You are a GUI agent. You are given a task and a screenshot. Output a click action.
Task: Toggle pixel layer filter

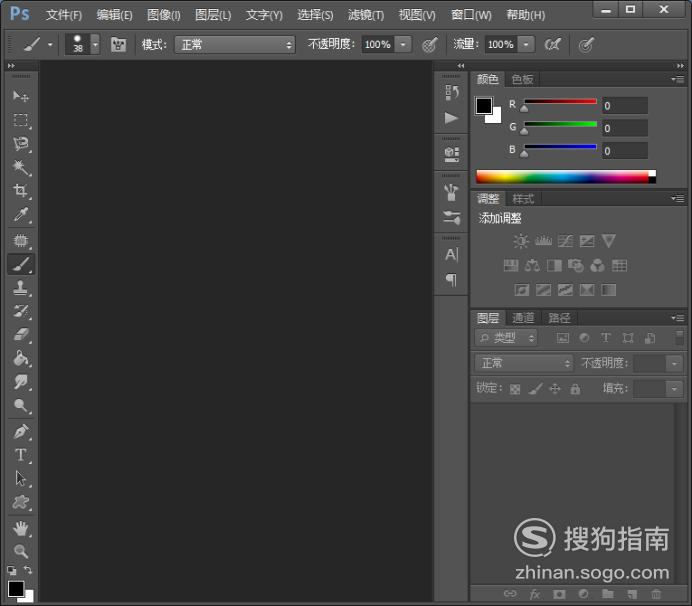[562, 338]
